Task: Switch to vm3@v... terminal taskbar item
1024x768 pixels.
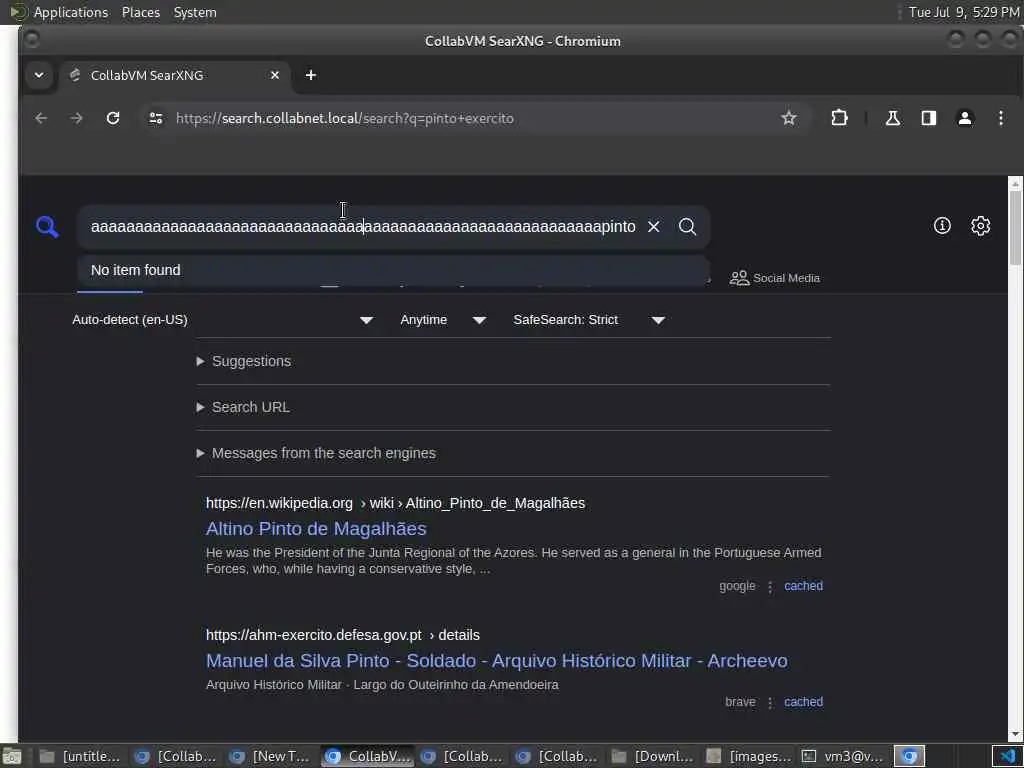Action: click(x=842, y=756)
